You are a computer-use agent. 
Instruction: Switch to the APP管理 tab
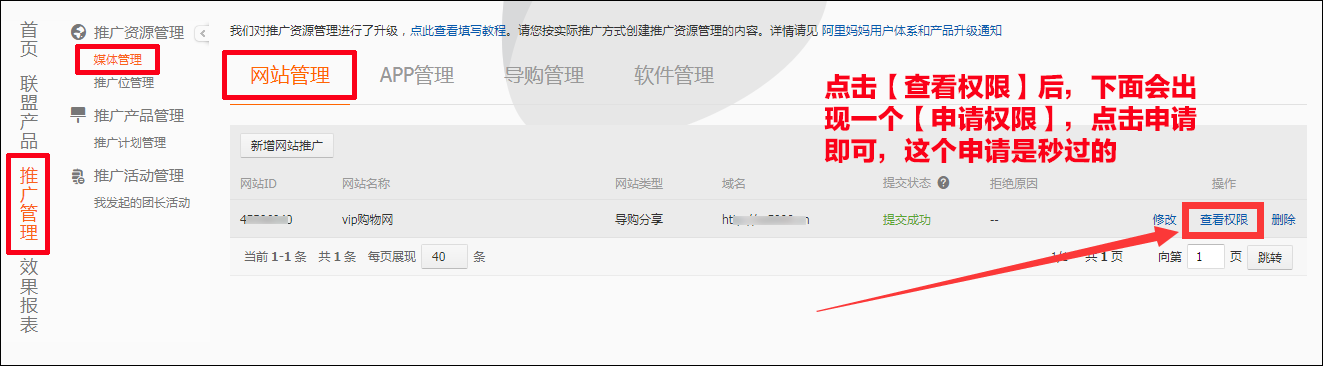coord(416,75)
